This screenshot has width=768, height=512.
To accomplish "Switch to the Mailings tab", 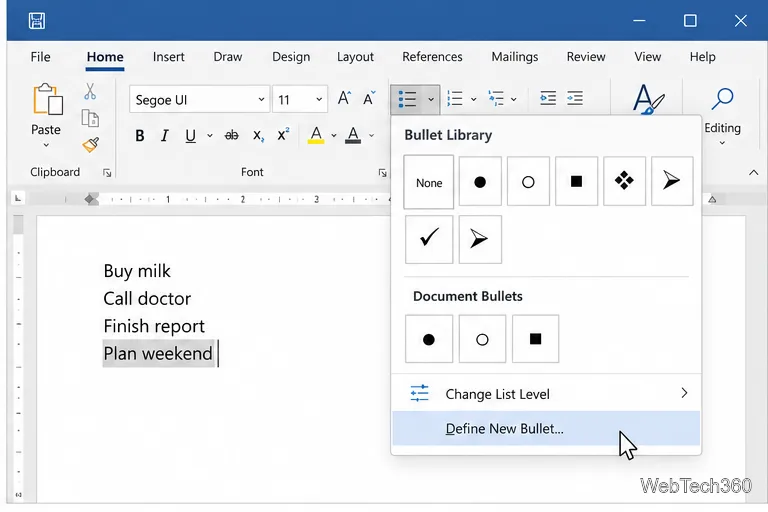I will (515, 57).
